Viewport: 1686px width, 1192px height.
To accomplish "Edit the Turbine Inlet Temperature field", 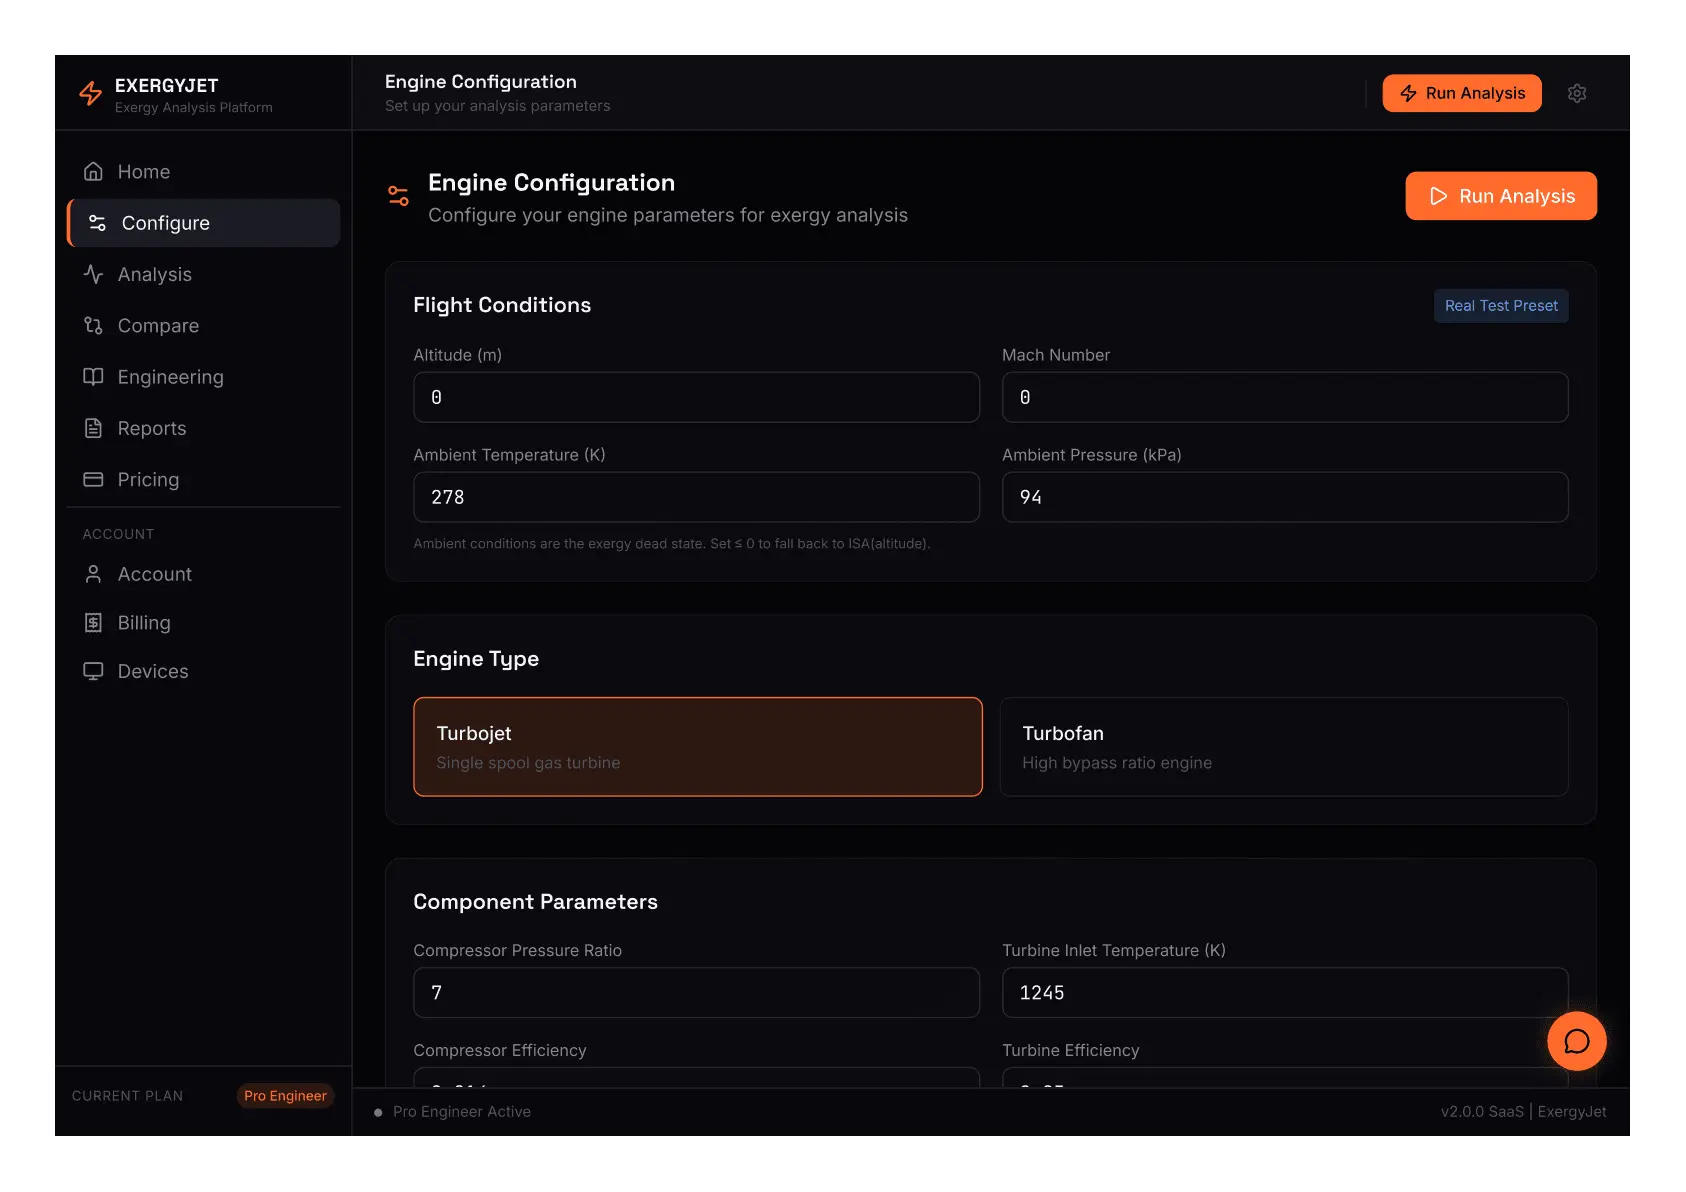I will tap(1285, 992).
